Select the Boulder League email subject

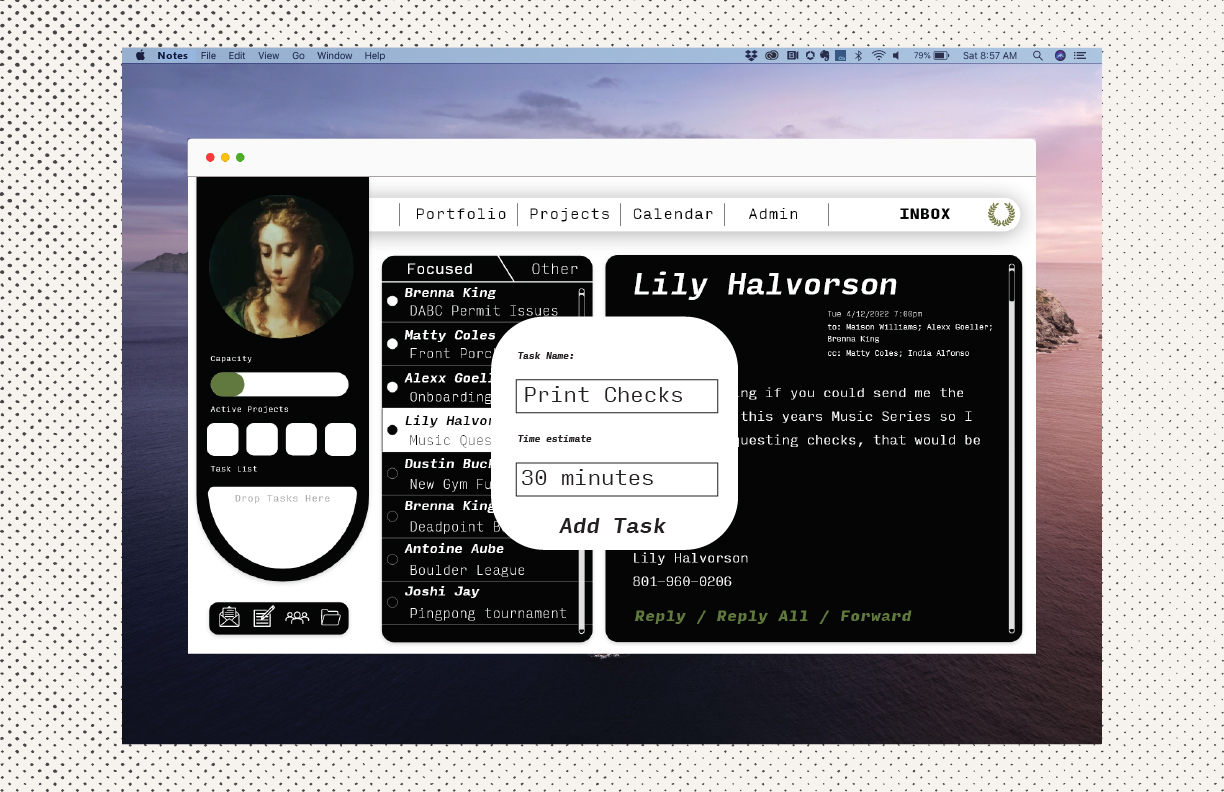pos(467,570)
